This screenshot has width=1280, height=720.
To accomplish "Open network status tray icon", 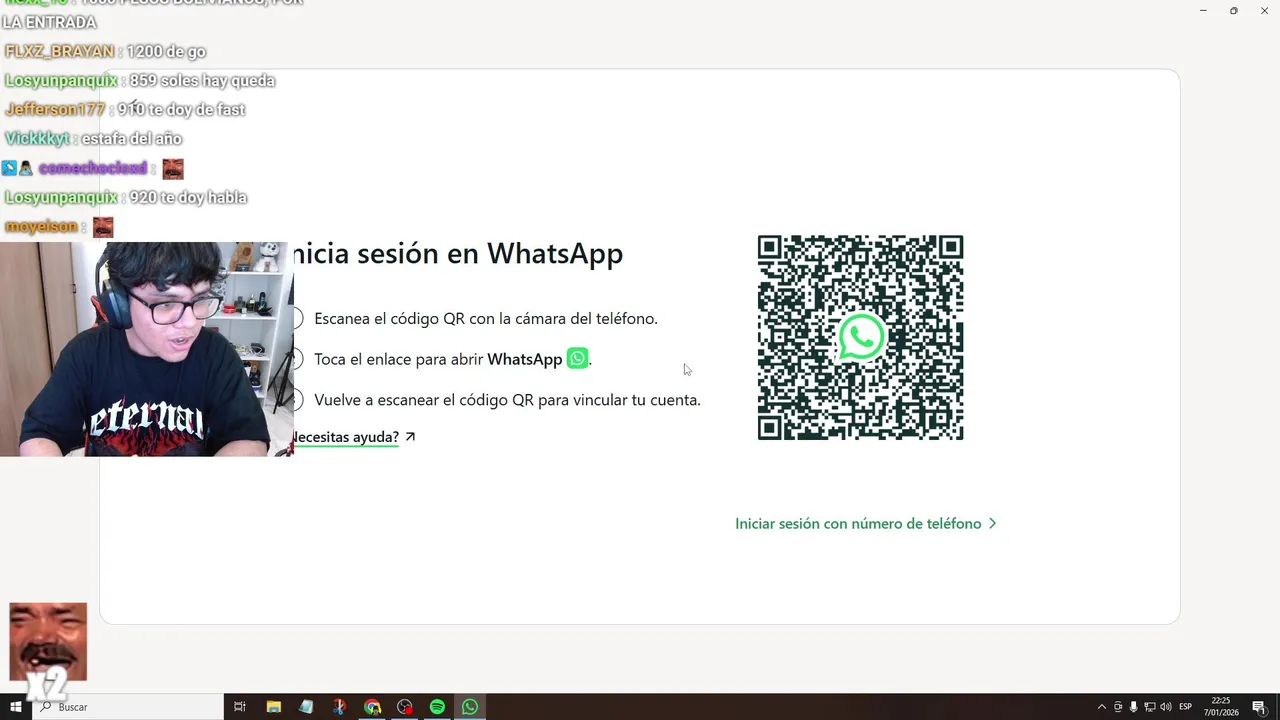I will pos(1150,707).
